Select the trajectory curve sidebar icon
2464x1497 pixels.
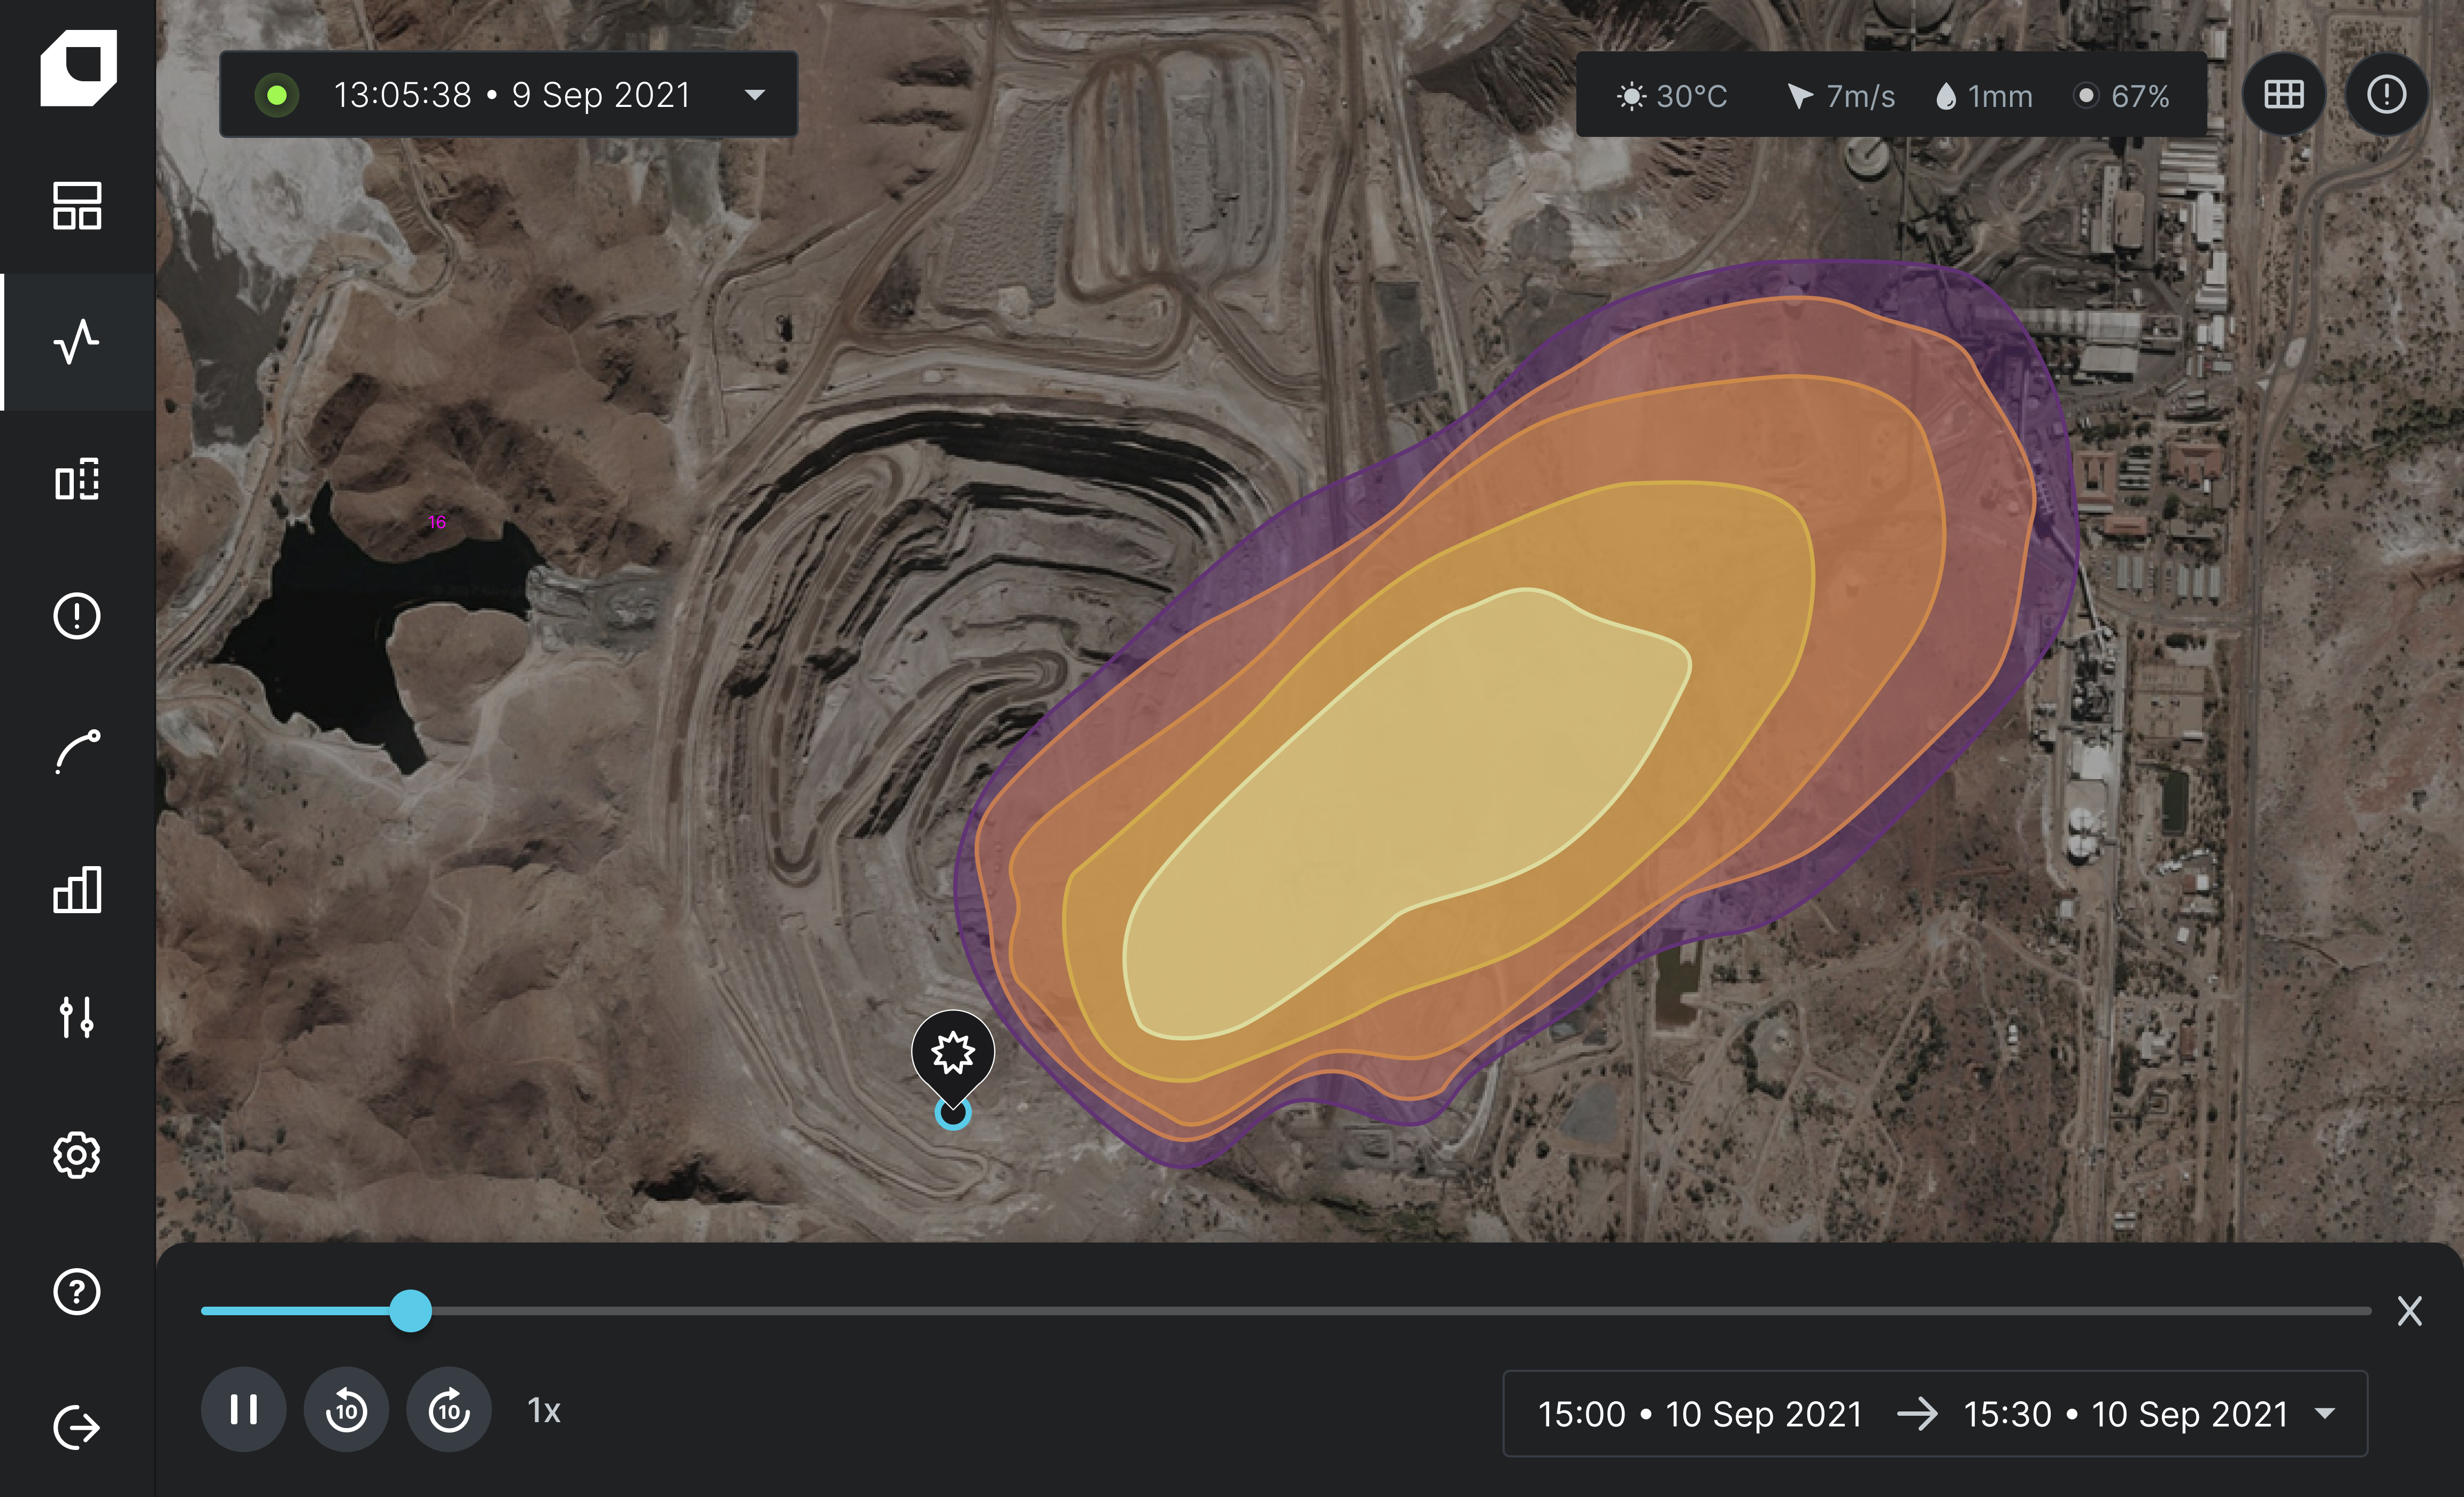pyautogui.click(x=77, y=751)
